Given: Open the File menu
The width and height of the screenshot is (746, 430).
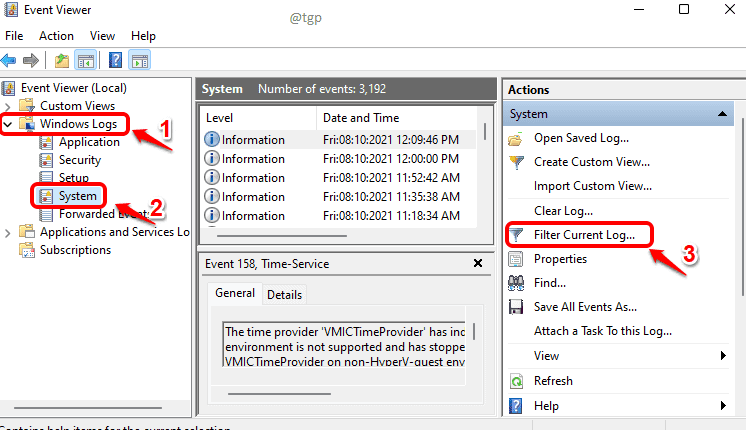Looking at the screenshot, I should 14,36.
